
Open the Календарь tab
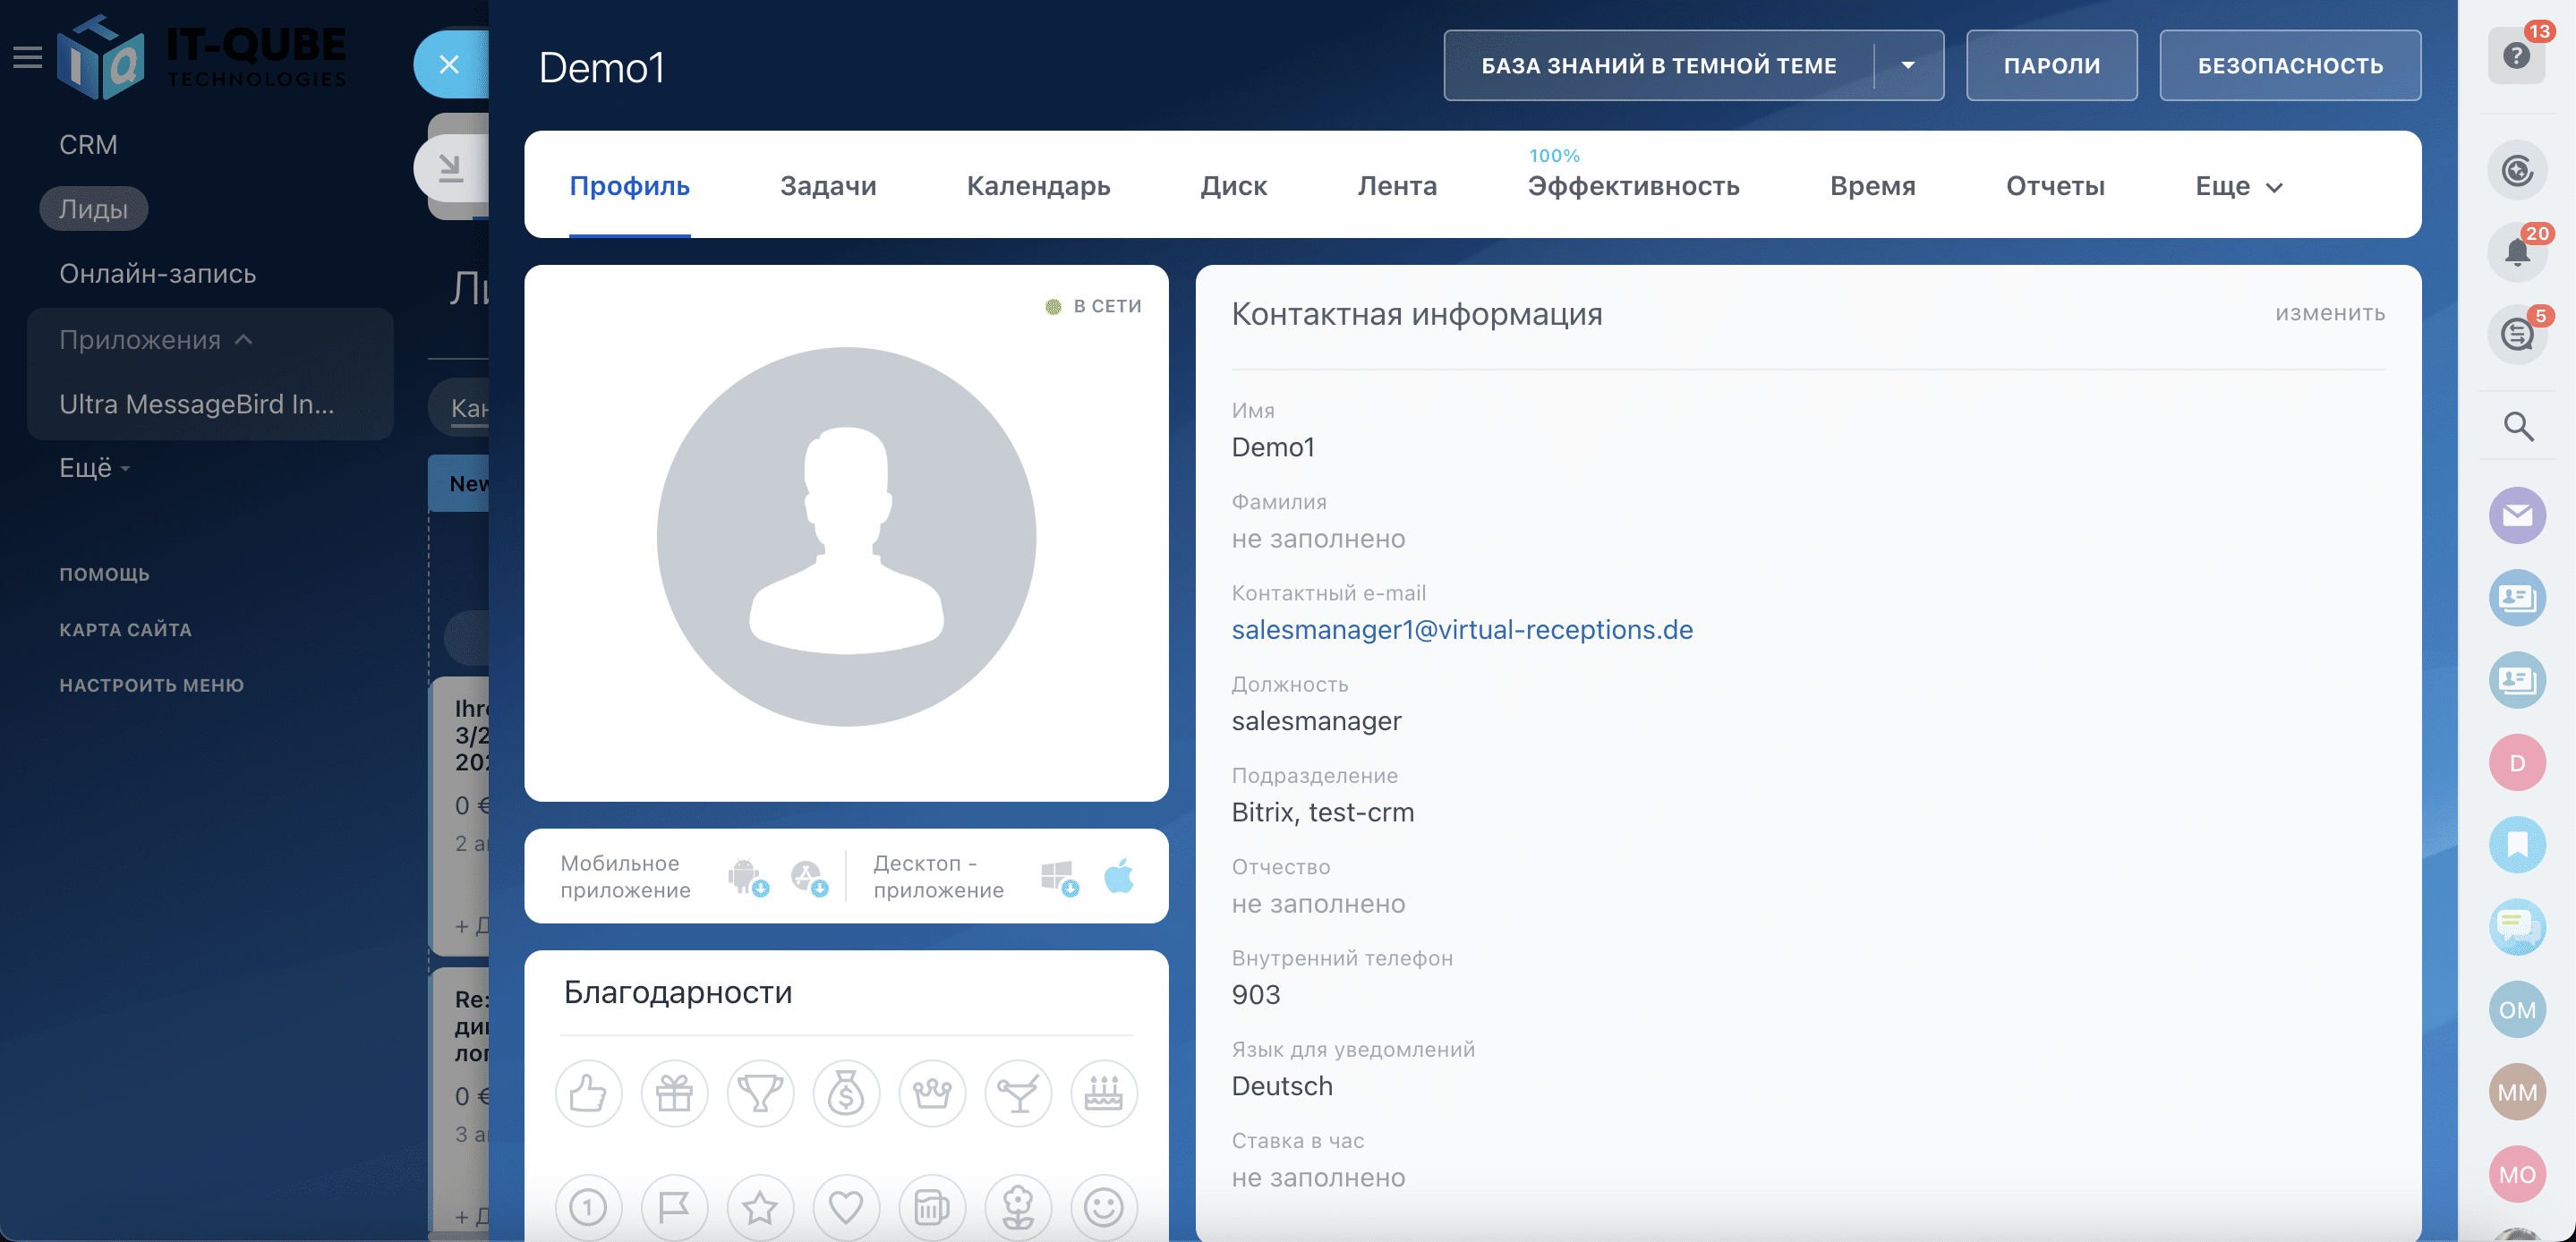1037,186
